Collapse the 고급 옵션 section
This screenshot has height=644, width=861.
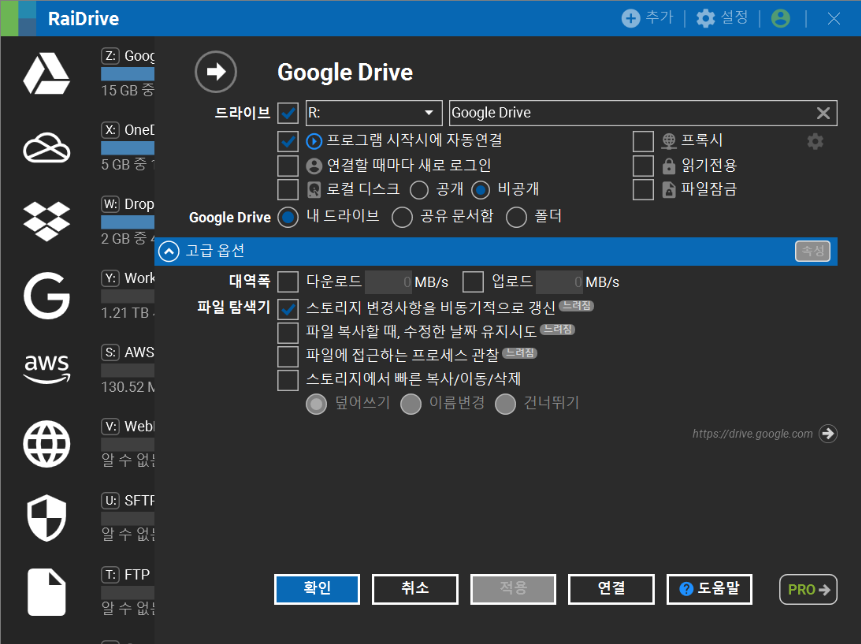[168, 251]
